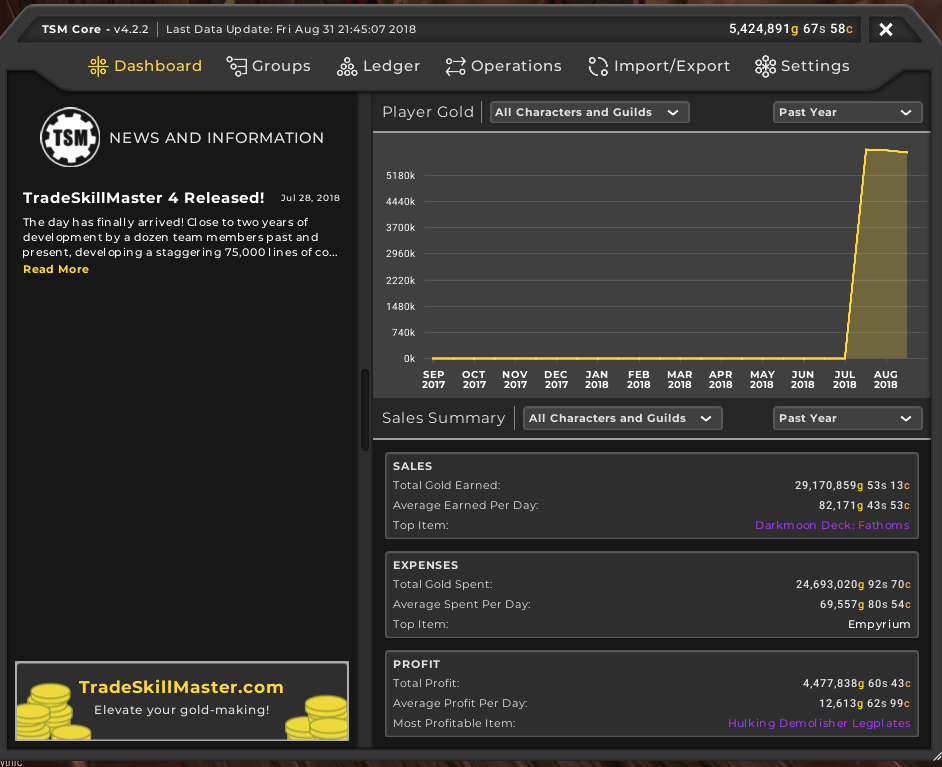Click the AUG 2018 chart axis label
The image size is (942, 767).
[x=886, y=380]
